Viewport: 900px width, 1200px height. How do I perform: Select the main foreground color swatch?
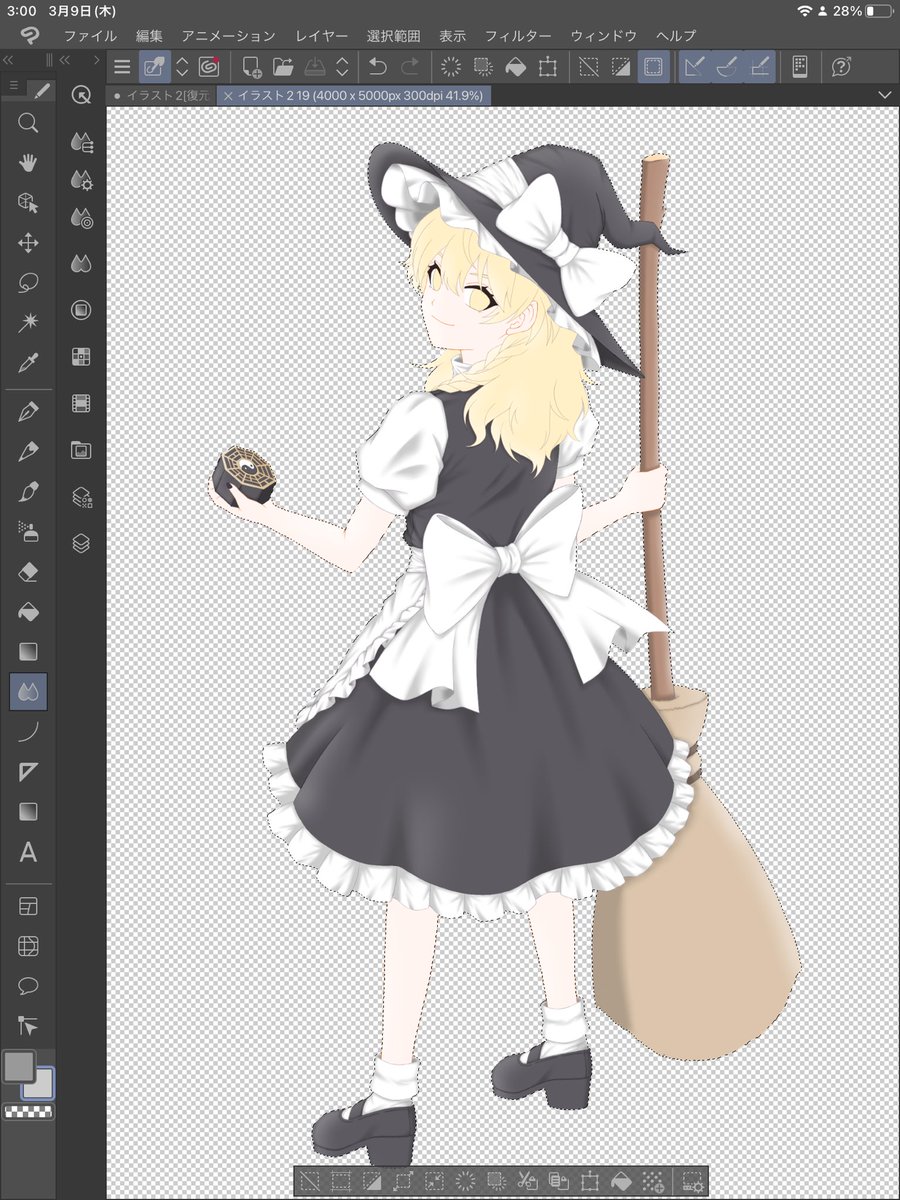point(19,1066)
